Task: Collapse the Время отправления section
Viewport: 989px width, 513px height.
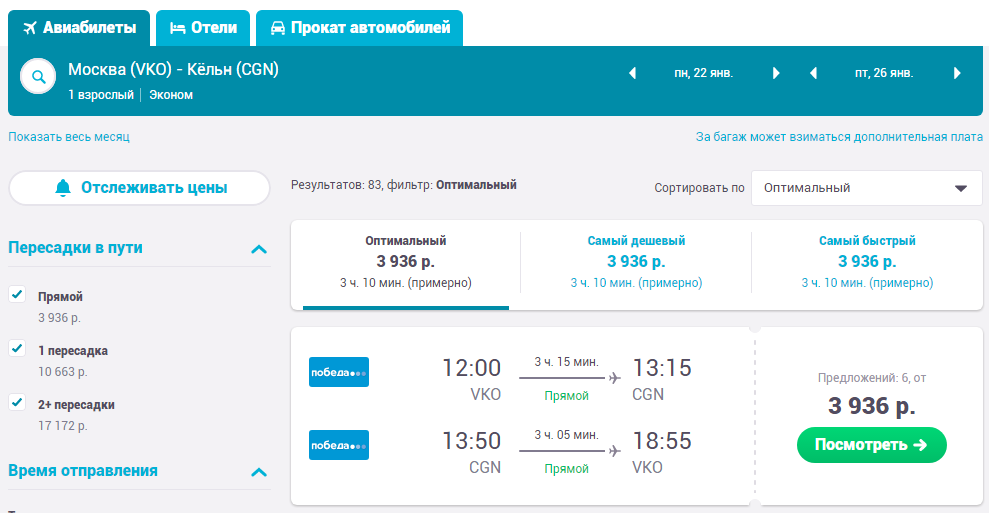Action: tap(259, 472)
